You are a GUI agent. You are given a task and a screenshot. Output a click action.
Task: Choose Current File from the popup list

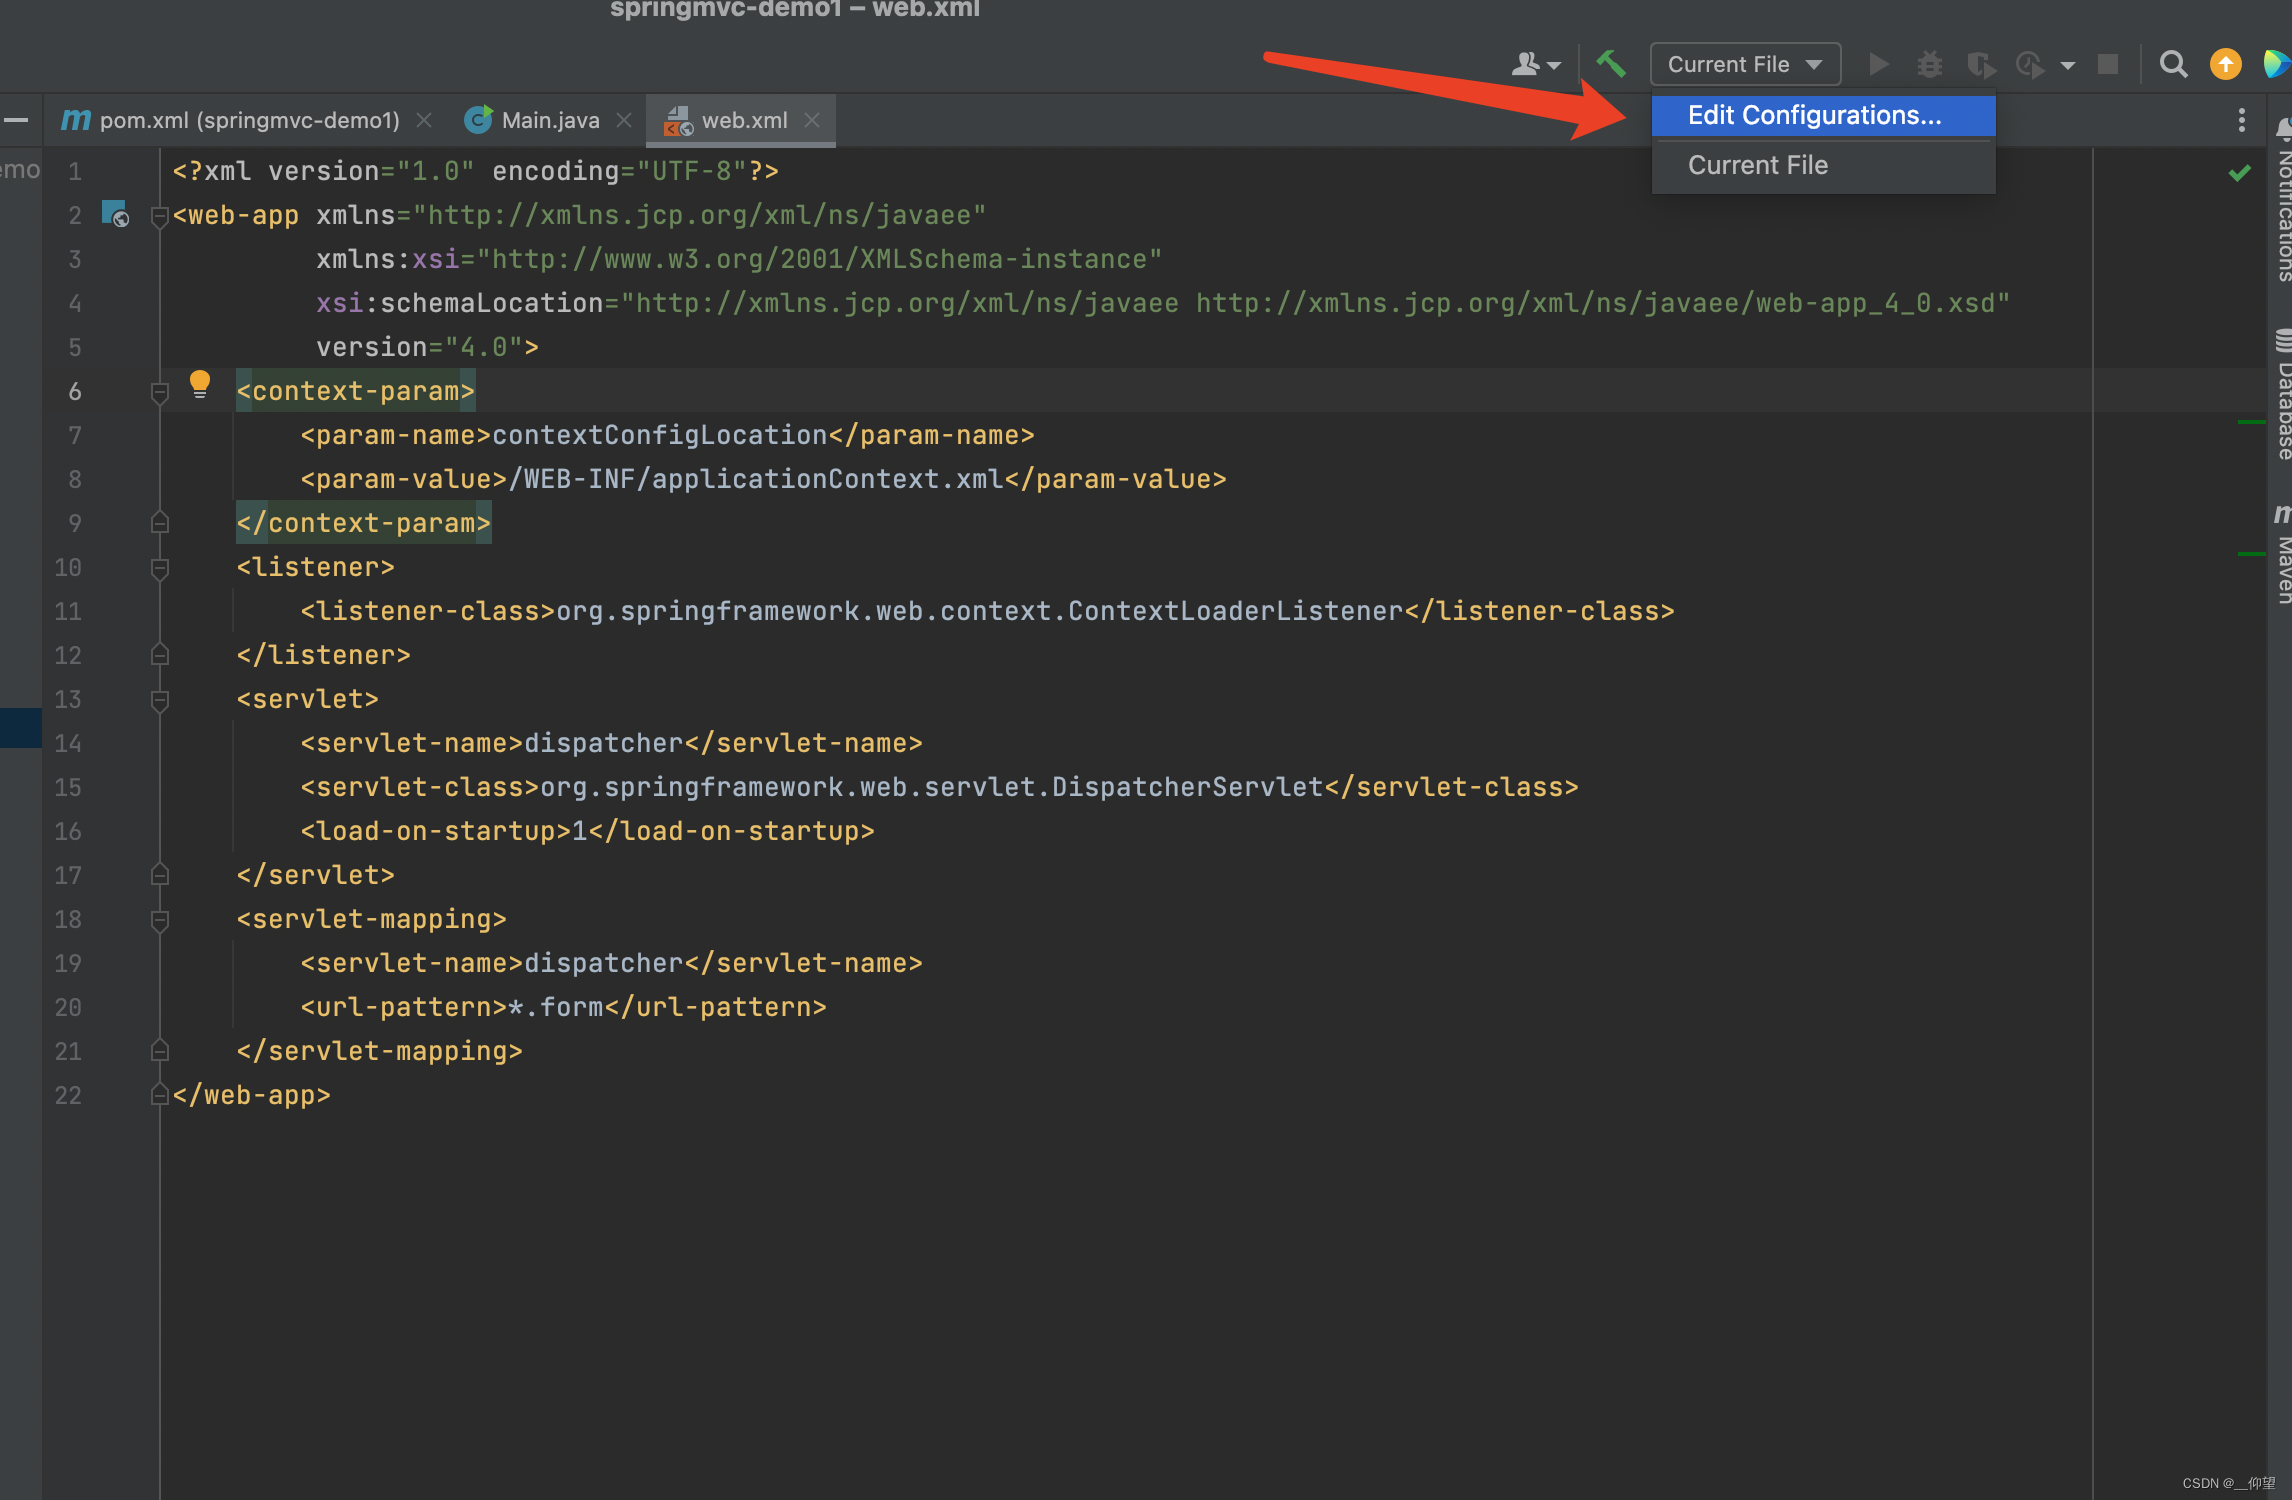click(1757, 165)
